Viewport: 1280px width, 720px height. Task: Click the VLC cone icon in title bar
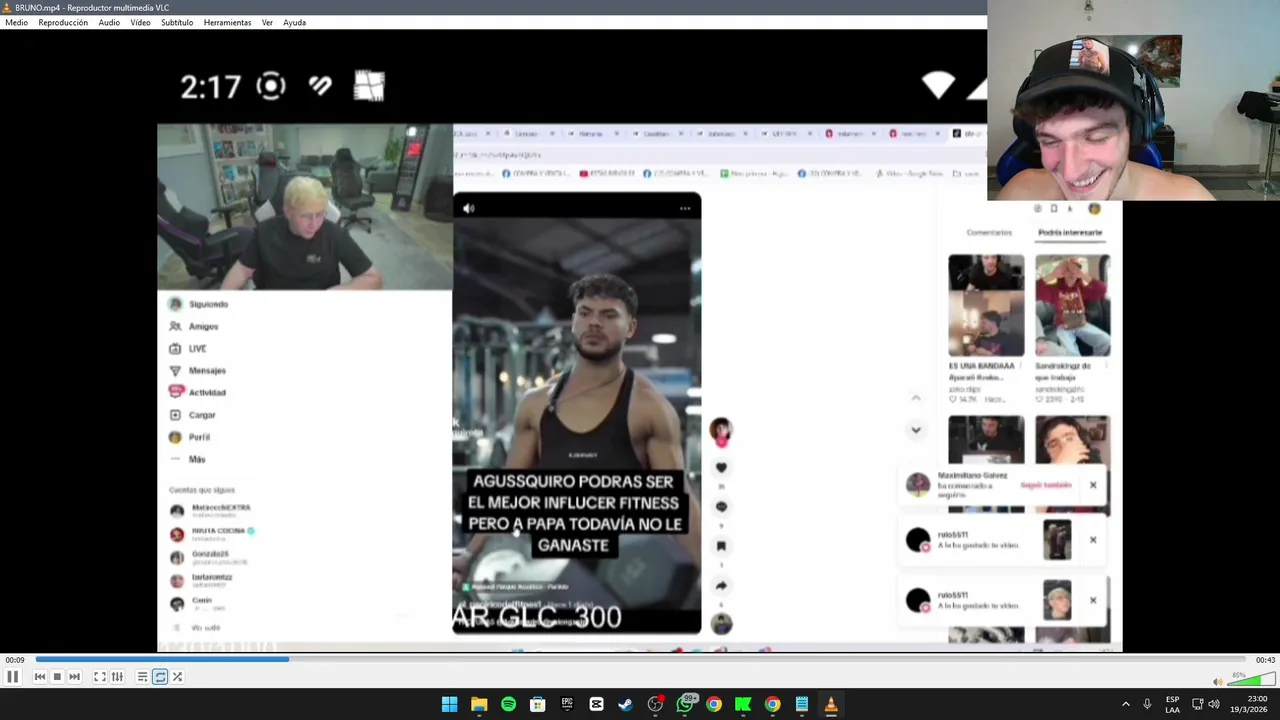point(8,7)
